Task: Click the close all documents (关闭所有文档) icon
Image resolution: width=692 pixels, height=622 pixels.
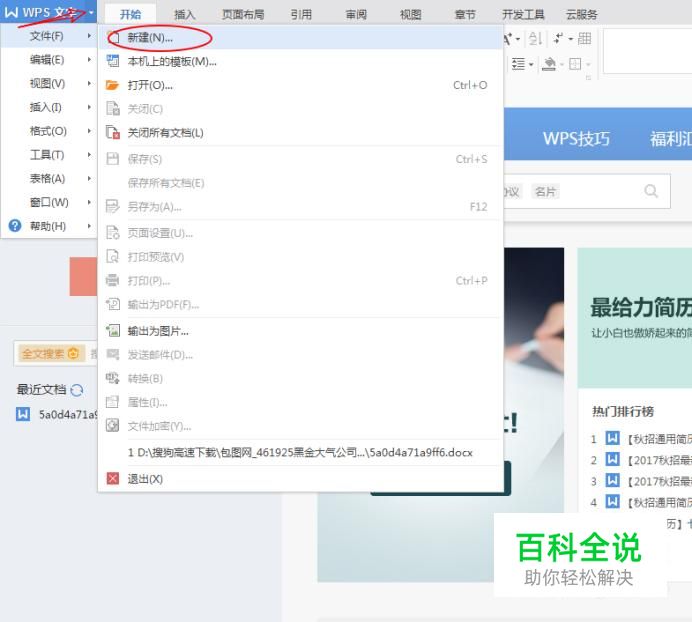Action: click(113, 132)
